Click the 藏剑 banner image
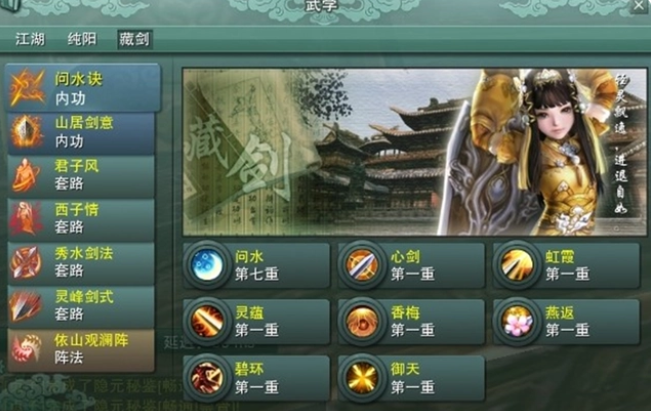This screenshot has height=411, width=651. click(415, 152)
